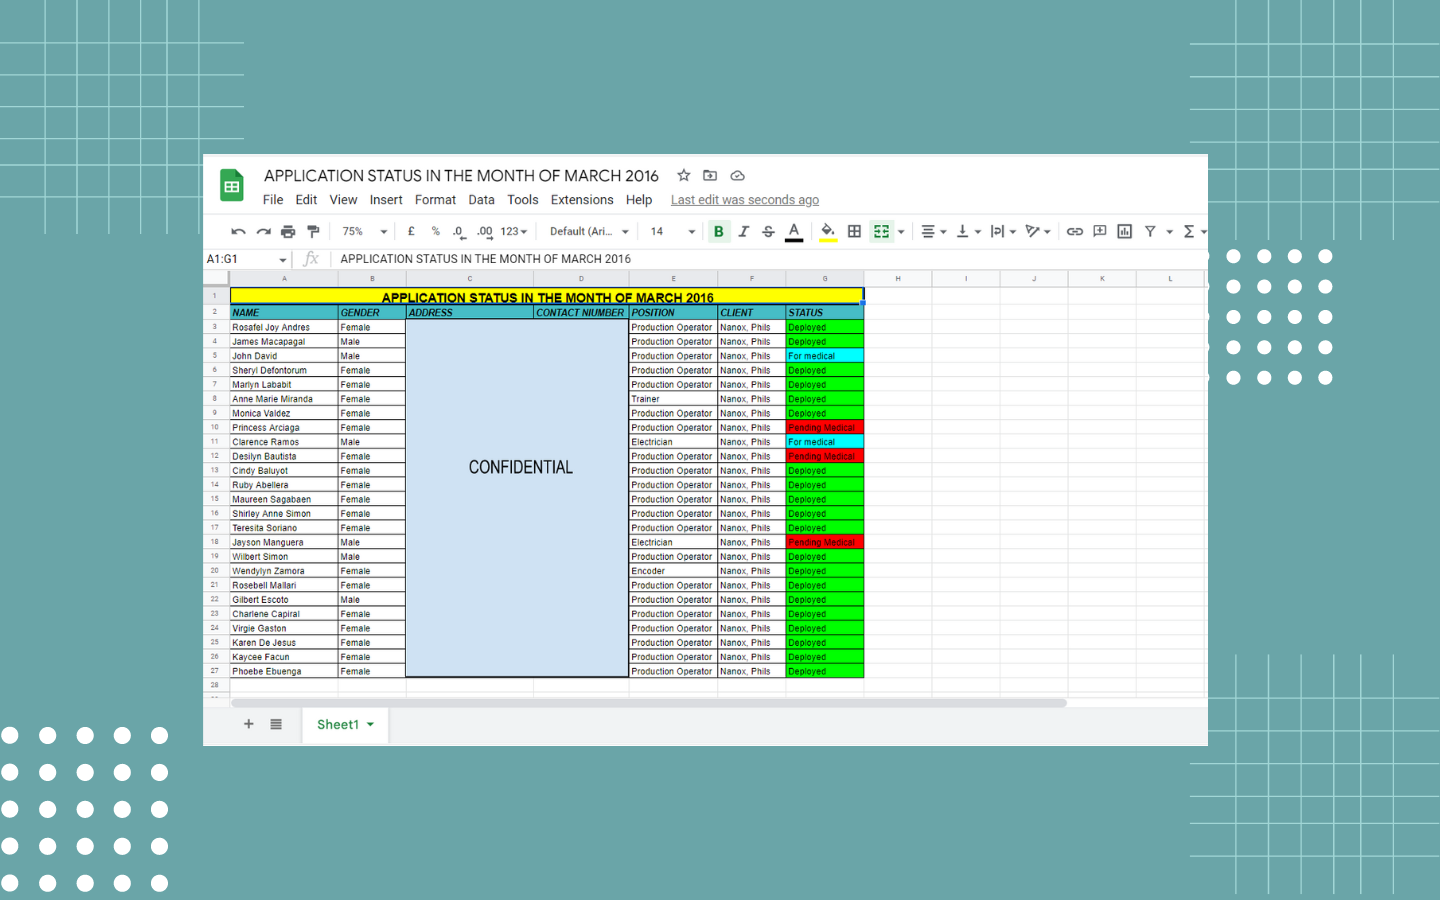The width and height of the screenshot is (1440, 900).
Task: Toggle strikethrough formatting
Action: (768, 231)
